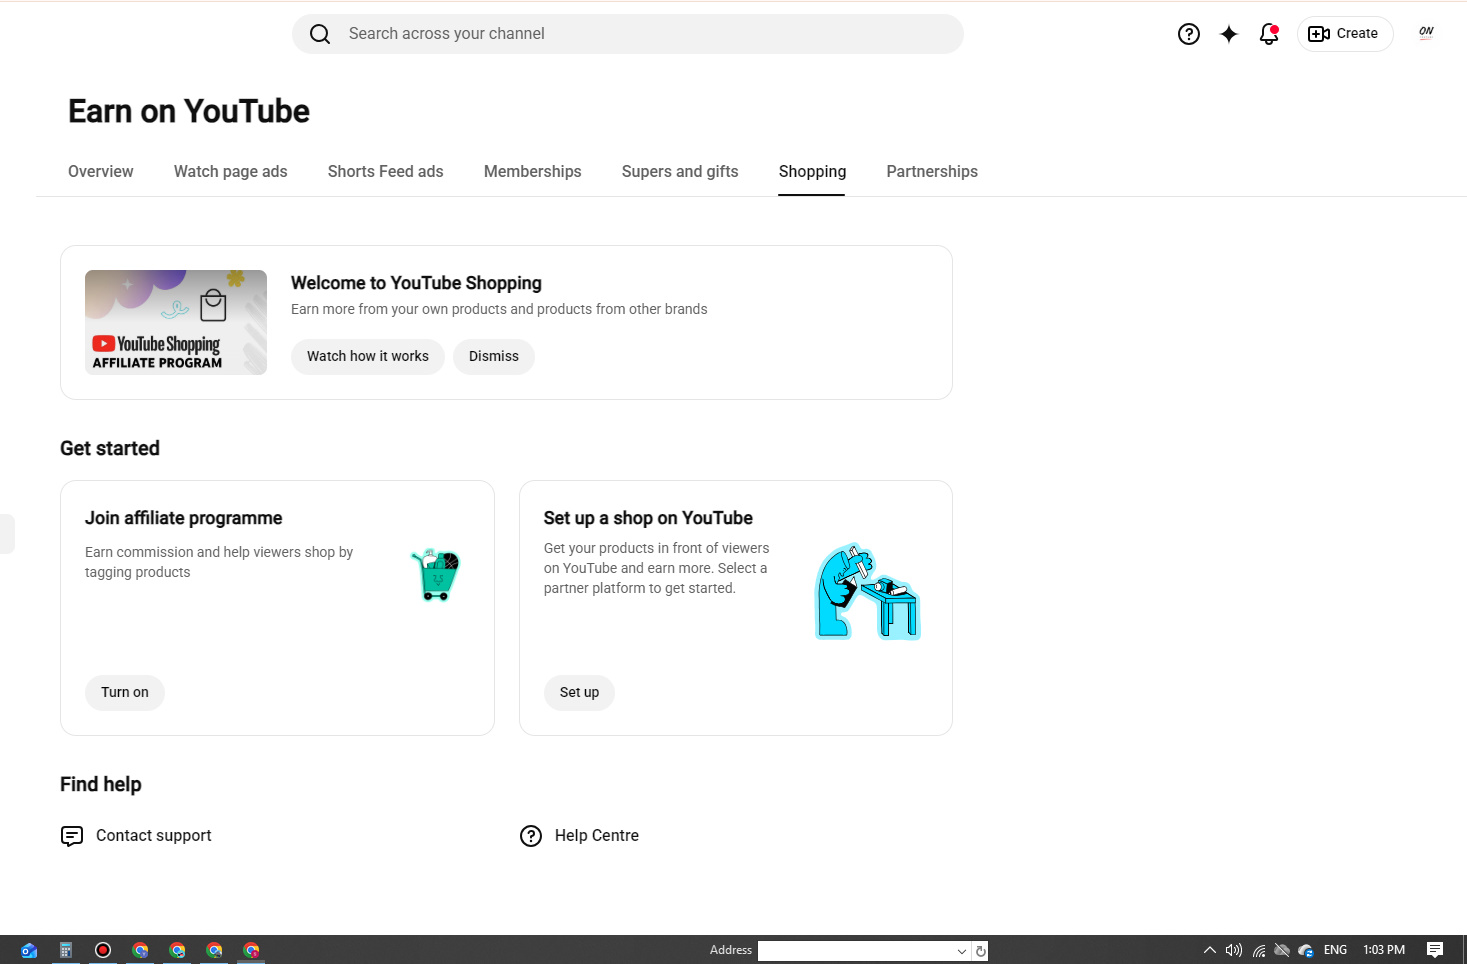Select the Shopping tab
This screenshot has width=1467, height=964.
(812, 172)
